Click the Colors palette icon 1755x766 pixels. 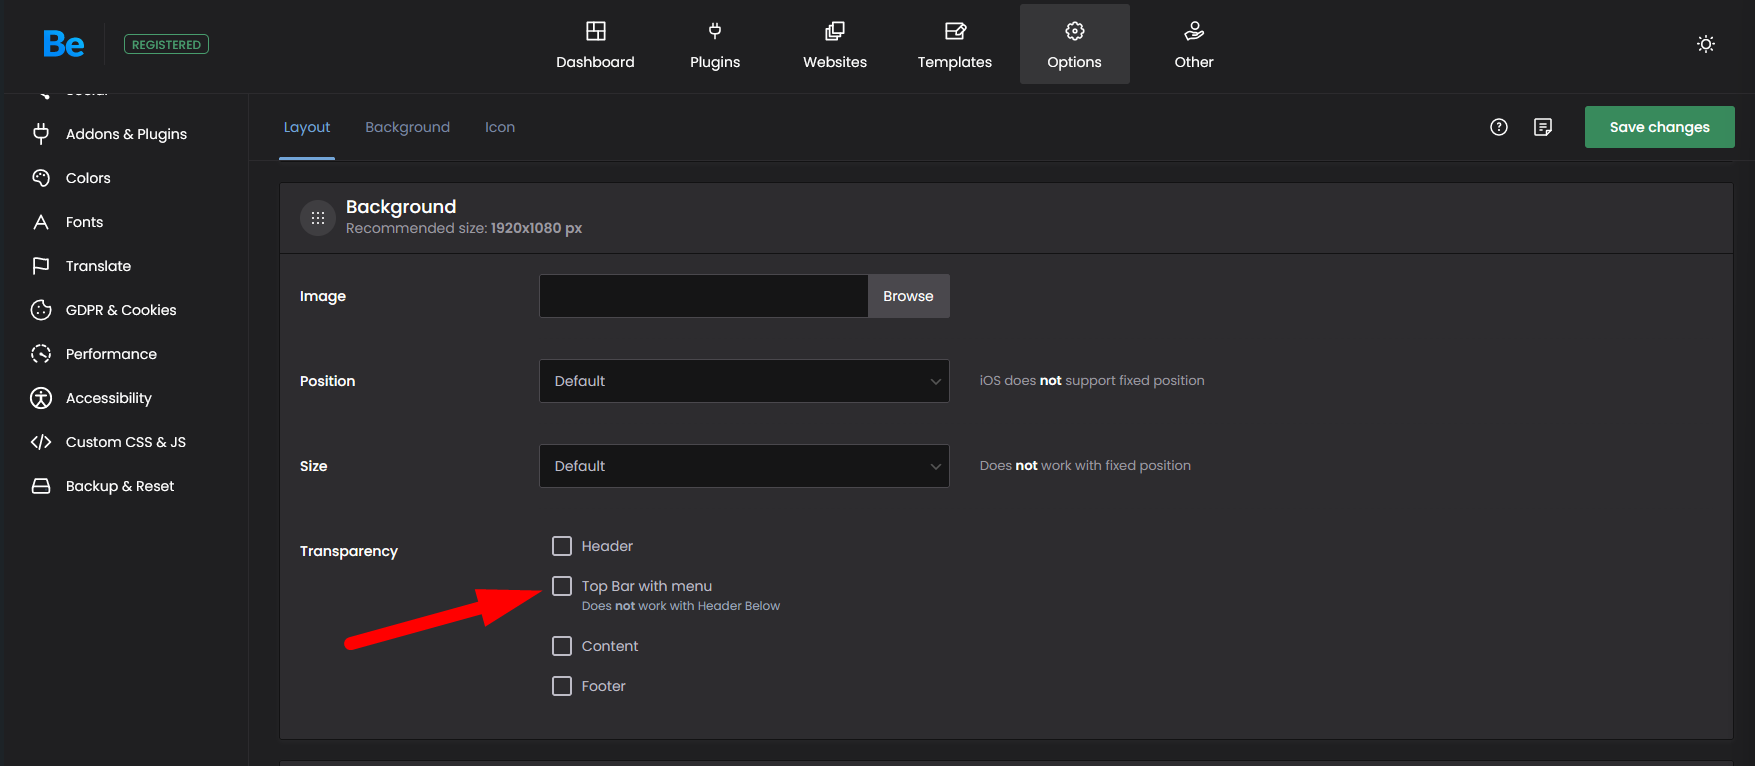coord(41,178)
